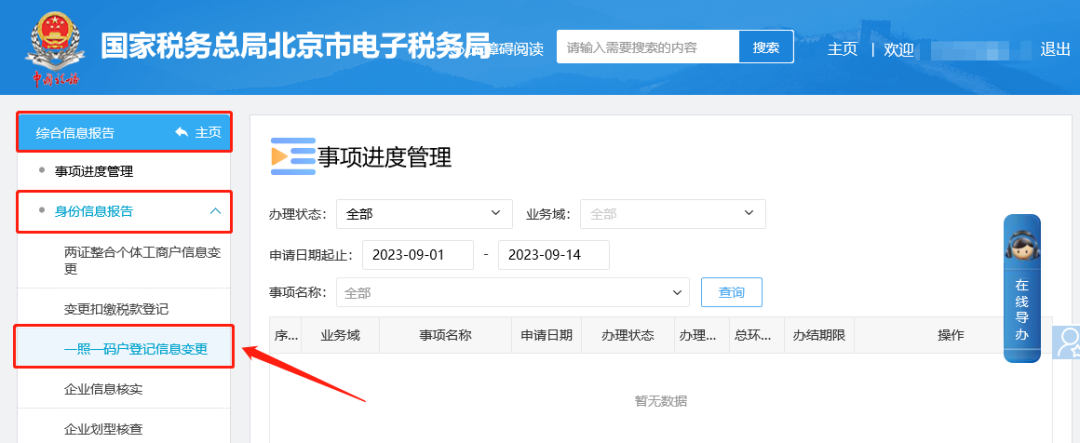Click the 事项进度管理 heading list icon
Image resolution: width=1080 pixels, height=443 pixels.
(x=292, y=156)
